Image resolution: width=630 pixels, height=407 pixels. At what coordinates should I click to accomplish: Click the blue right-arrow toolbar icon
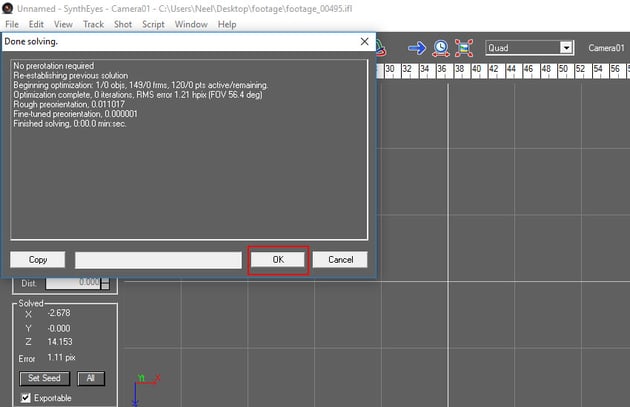point(417,48)
